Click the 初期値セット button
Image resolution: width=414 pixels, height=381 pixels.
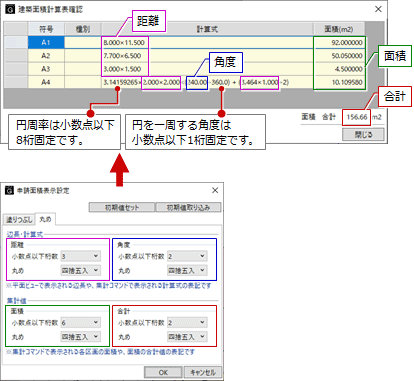[122, 207]
